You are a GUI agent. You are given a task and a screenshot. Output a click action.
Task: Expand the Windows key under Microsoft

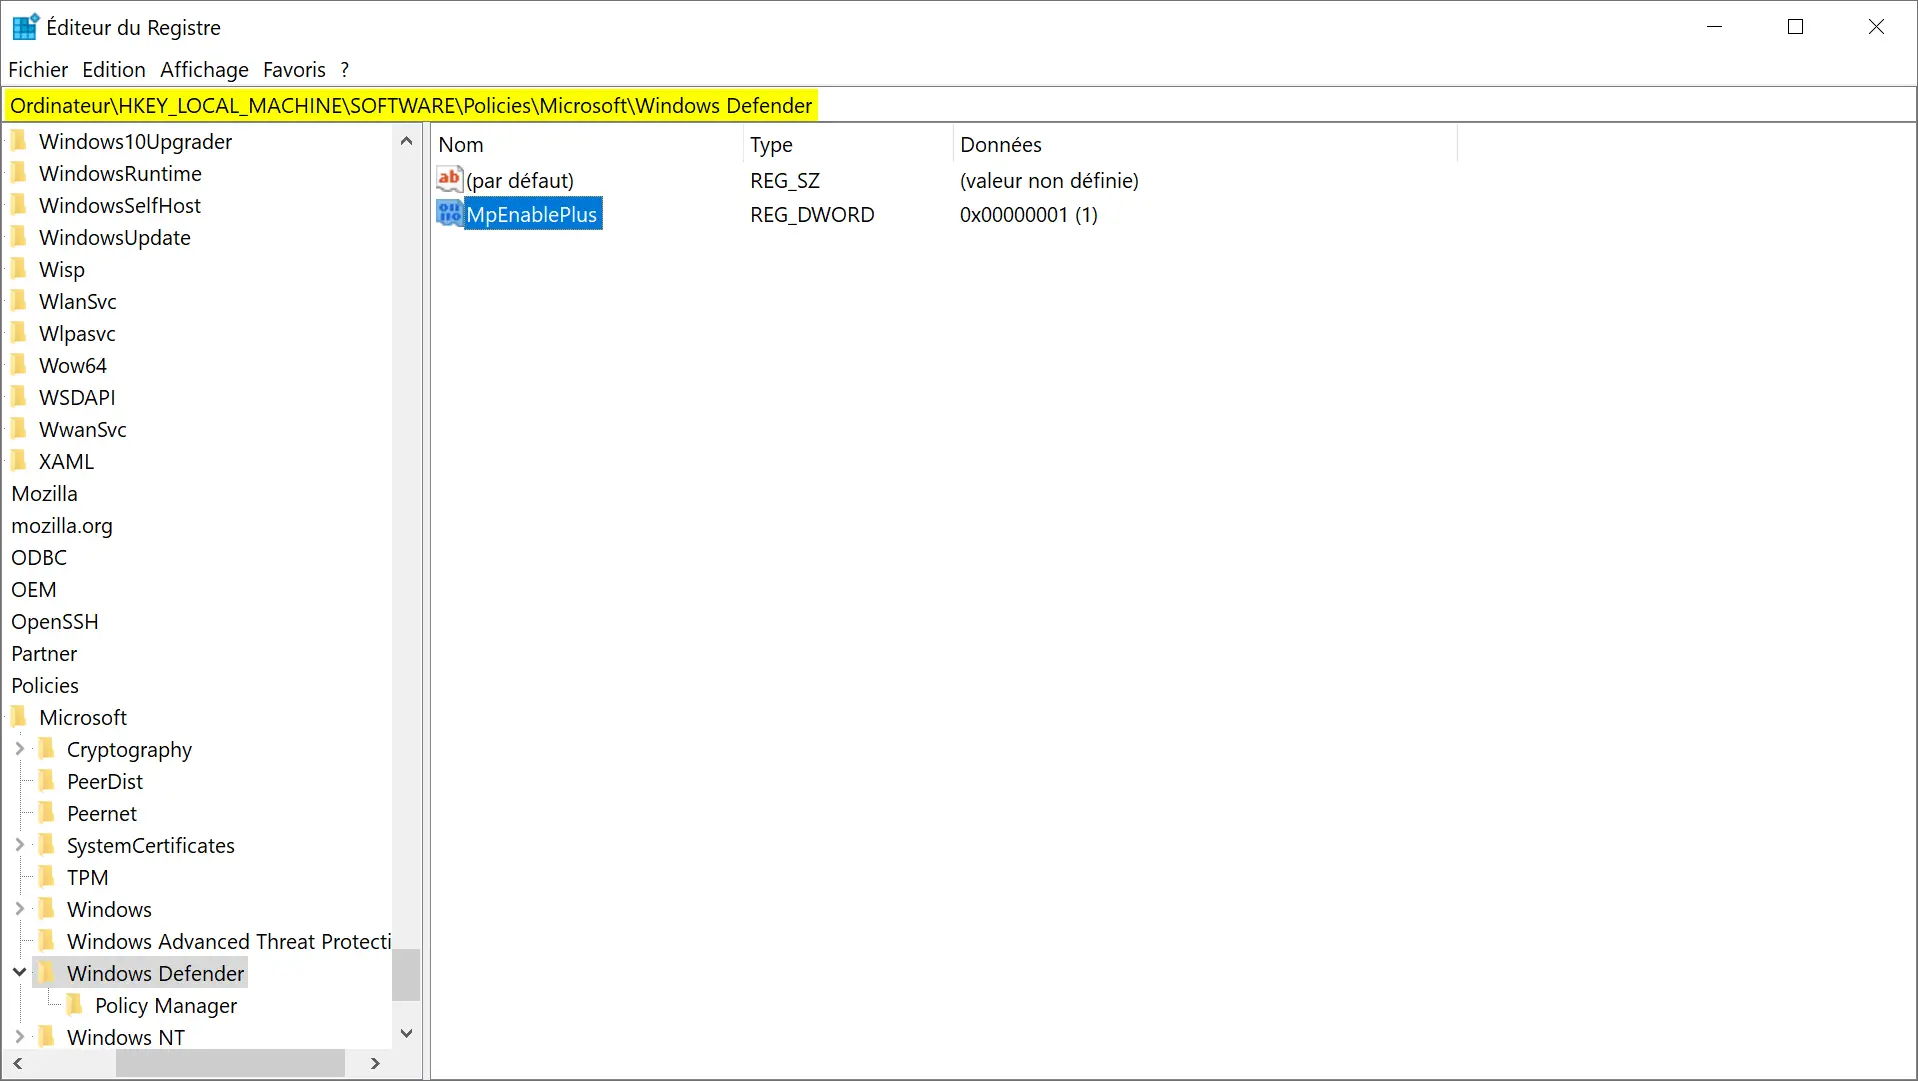[x=19, y=908]
